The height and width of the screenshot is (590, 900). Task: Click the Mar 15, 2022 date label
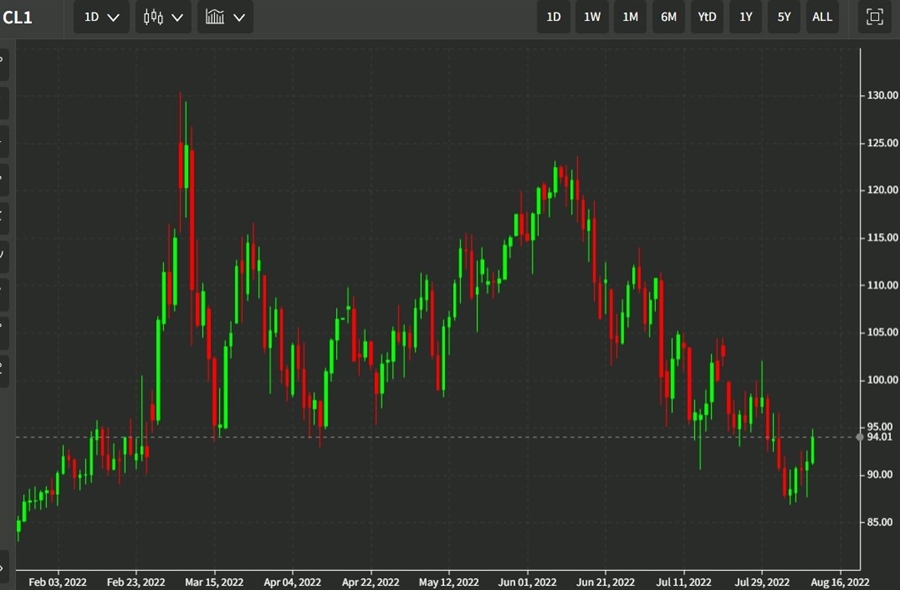coord(214,582)
